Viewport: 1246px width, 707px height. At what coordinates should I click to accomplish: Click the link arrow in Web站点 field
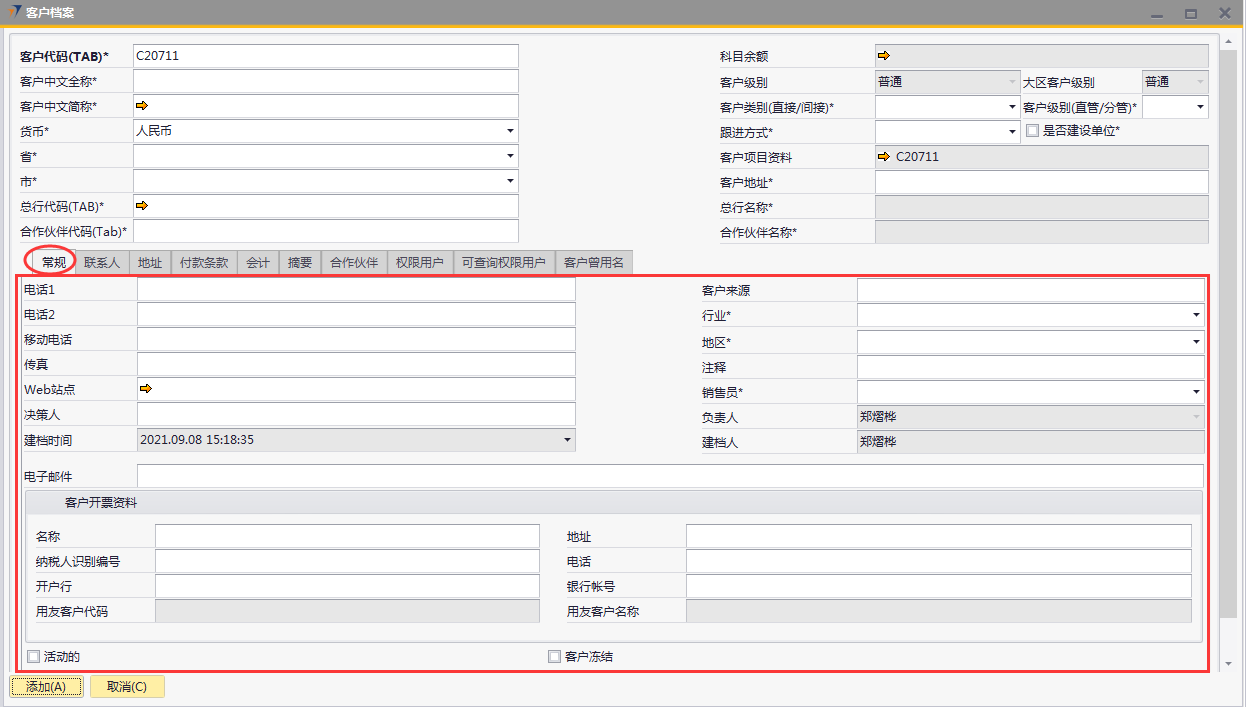146,388
